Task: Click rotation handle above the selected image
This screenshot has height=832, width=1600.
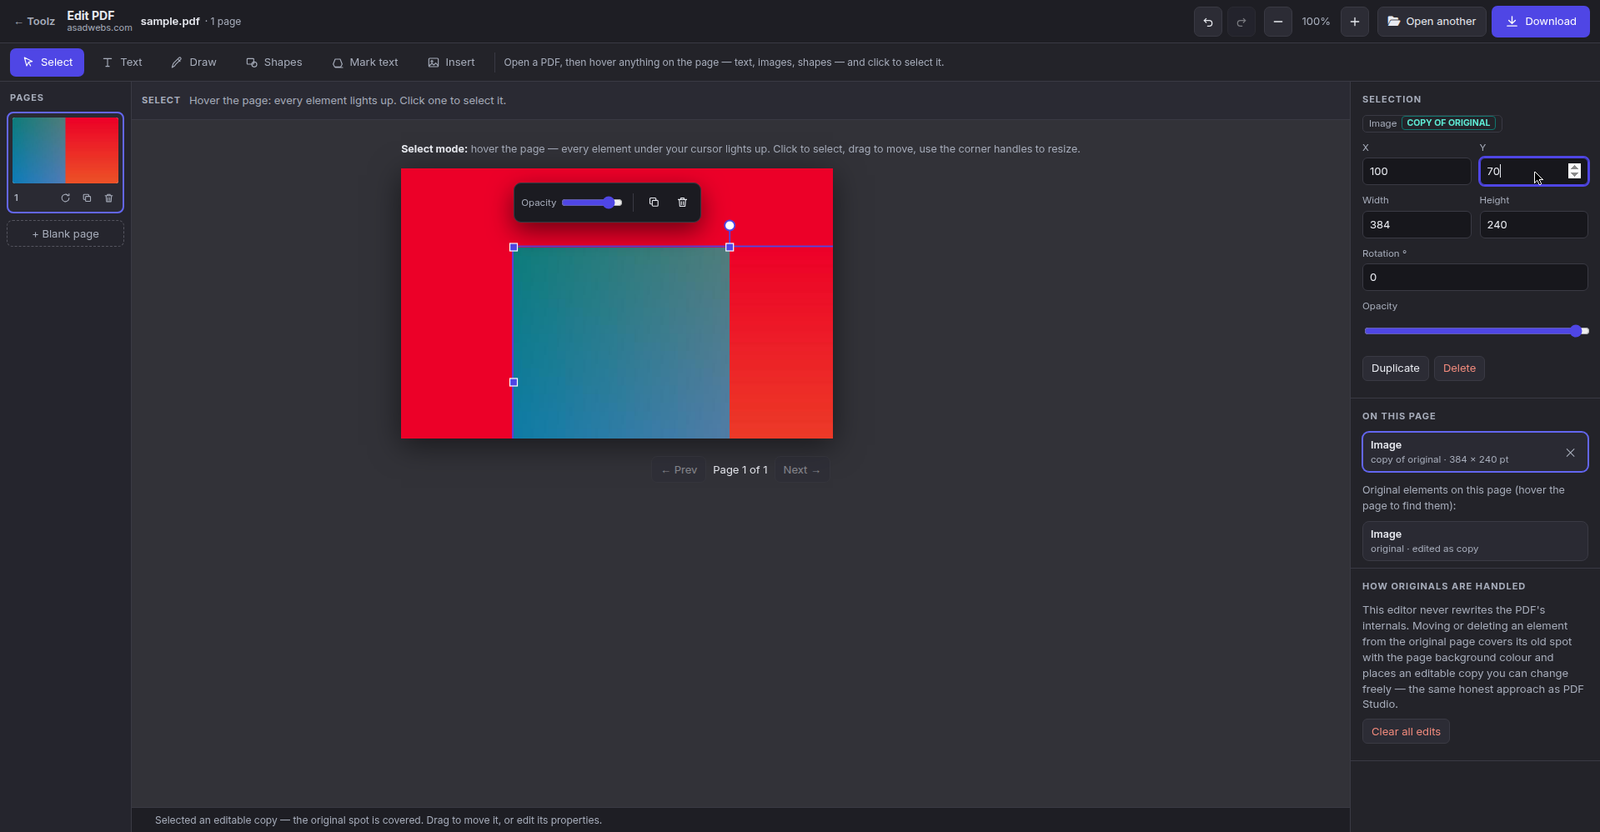Action: click(x=730, y=225)
